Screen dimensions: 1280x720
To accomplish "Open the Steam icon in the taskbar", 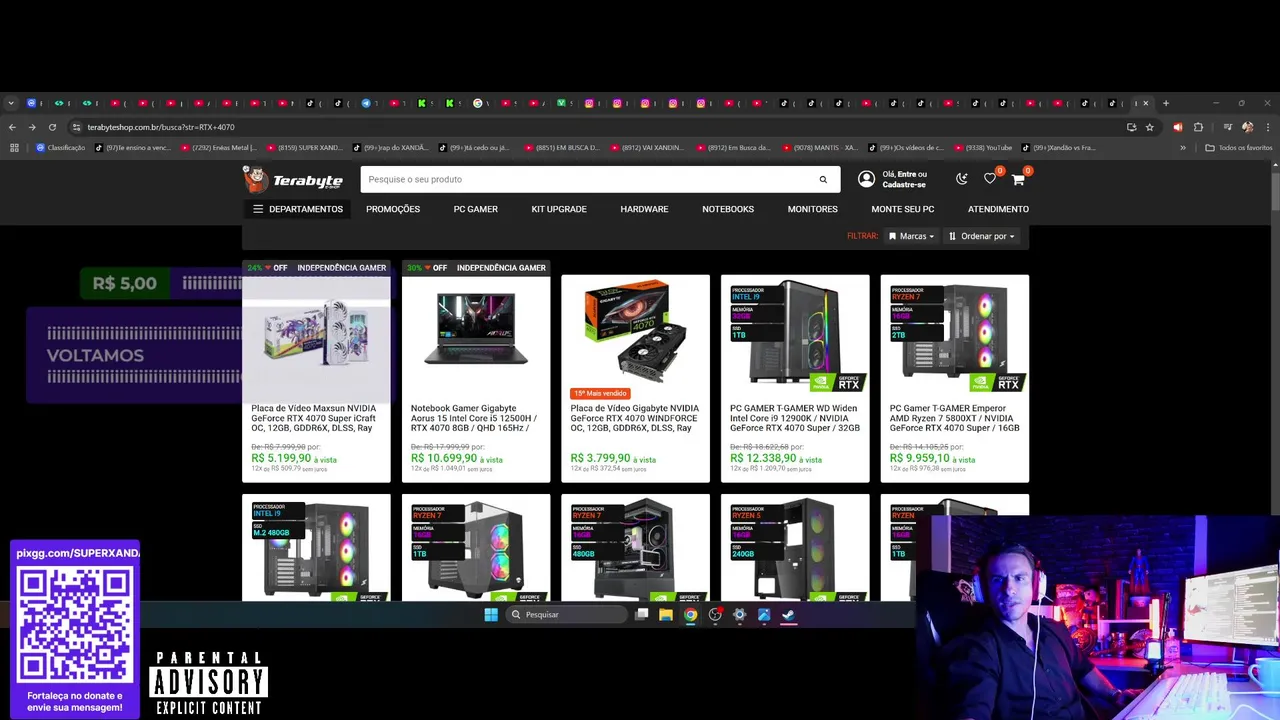I will (788, 615).
